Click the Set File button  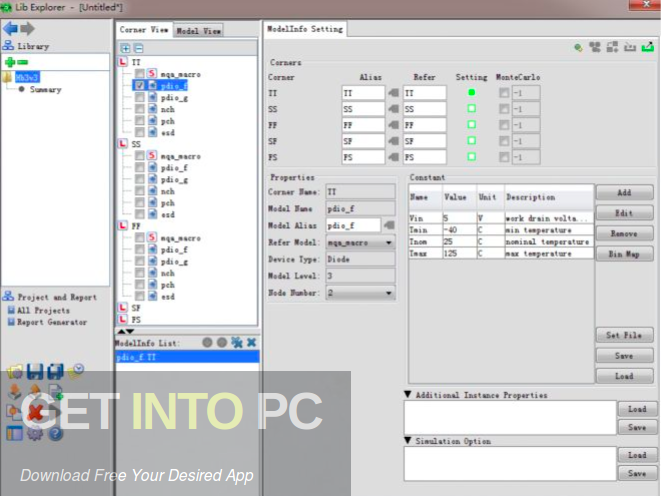click(x=624, y=335)
